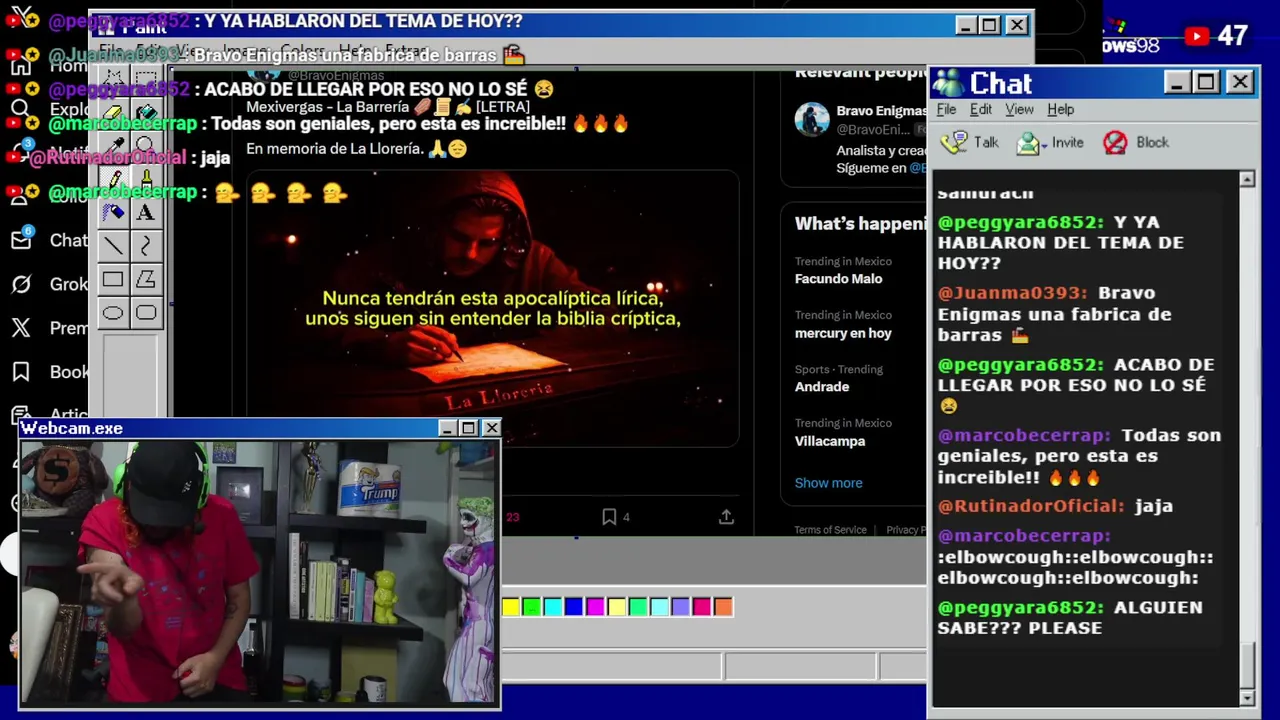
Task: Choose the Curve tool in Paint
Action: point(146,246)
